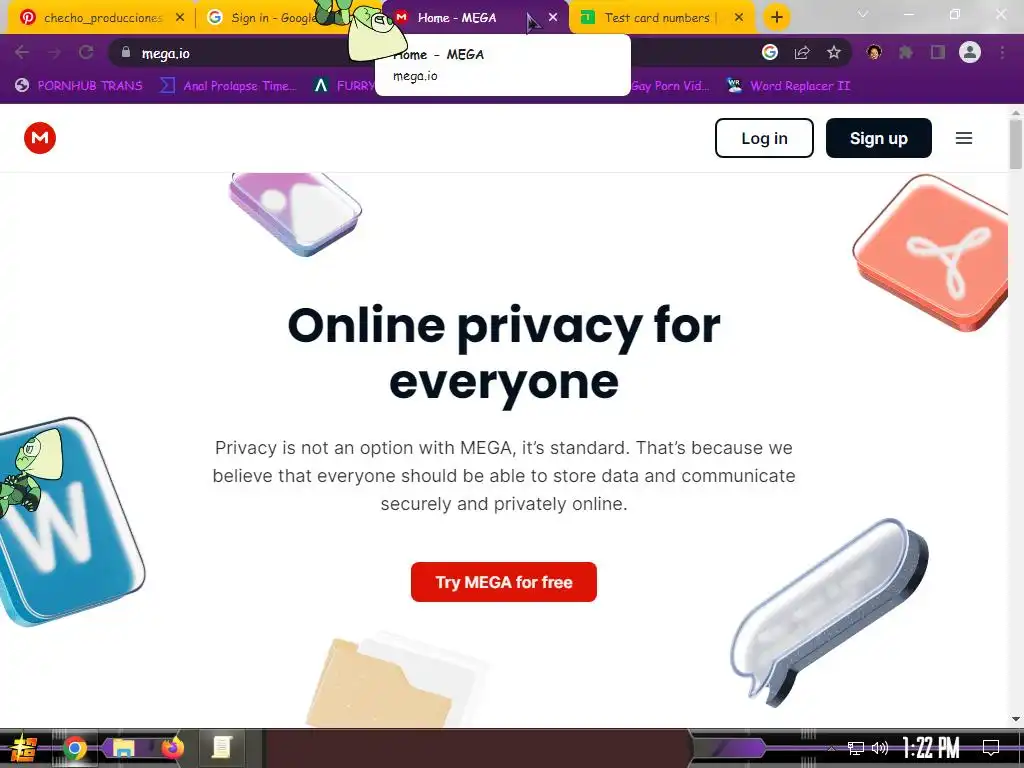Image resolution: width=1024 pixels, height=768 pixels.
Task: Open the Chrome extensions puzzle icon
Action: click(906, 53)
